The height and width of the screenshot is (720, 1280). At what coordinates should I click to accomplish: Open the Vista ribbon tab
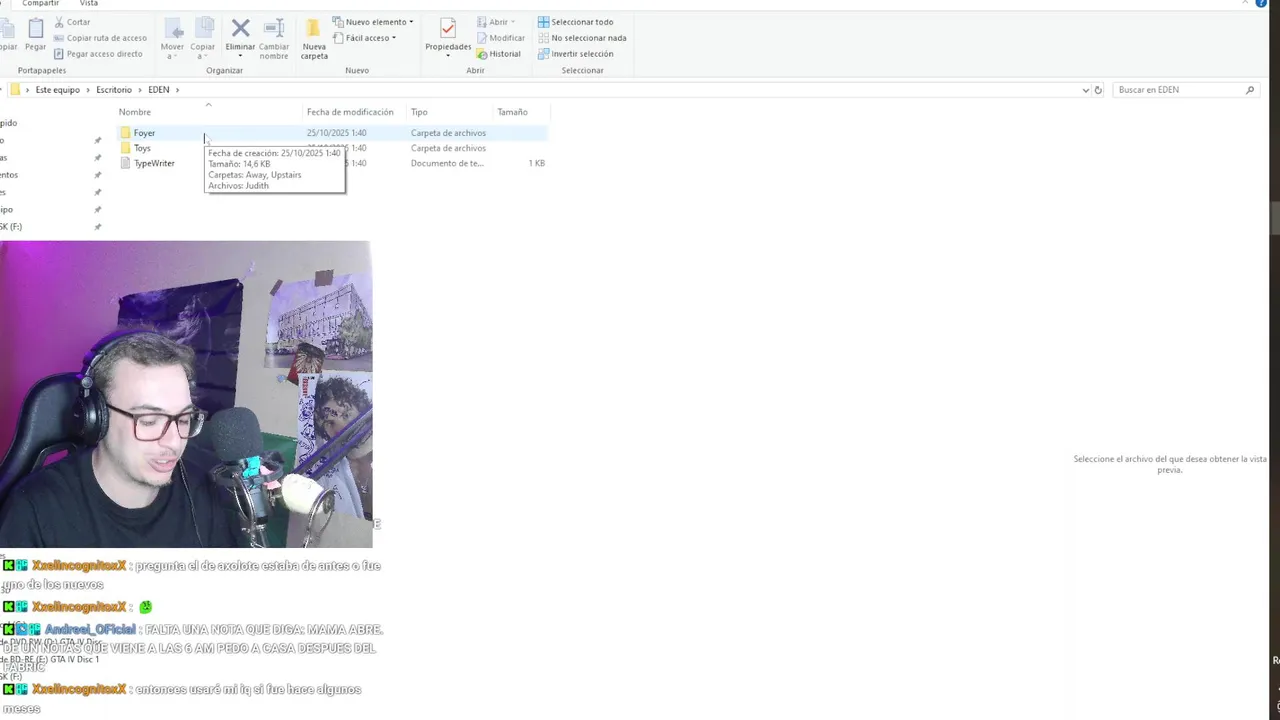[89, 4]
